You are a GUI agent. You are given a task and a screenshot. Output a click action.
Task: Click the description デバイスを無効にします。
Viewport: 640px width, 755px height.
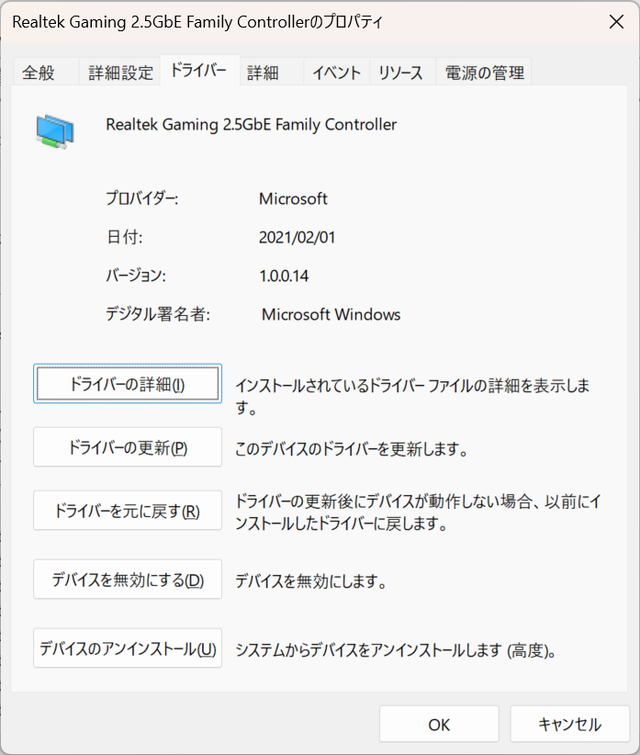click(x=311, y=581)
